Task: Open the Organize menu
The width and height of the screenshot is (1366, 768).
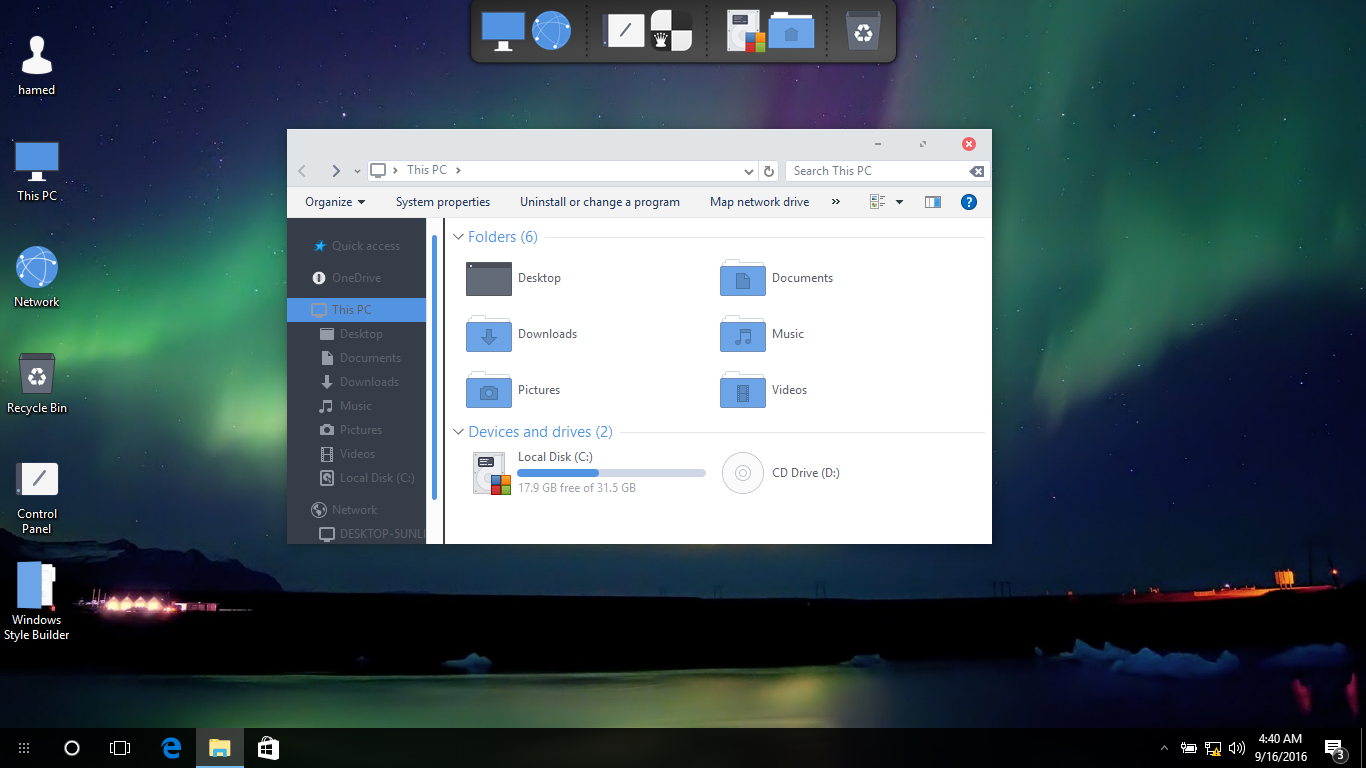Action: (335, 202)
